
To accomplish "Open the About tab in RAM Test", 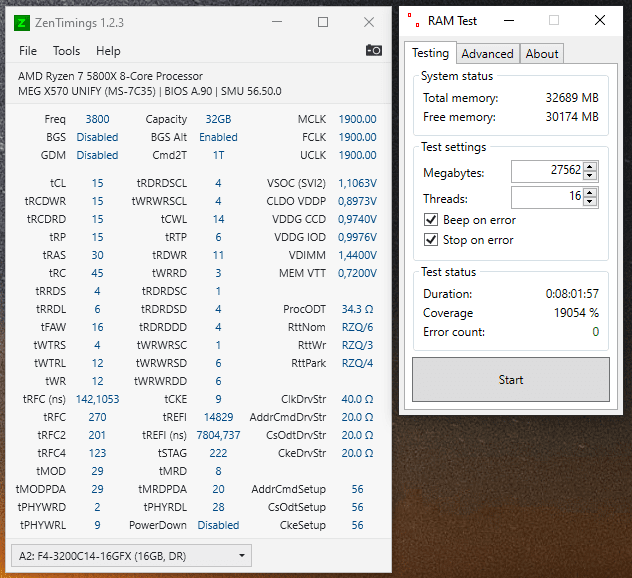I will coord(542,54).
